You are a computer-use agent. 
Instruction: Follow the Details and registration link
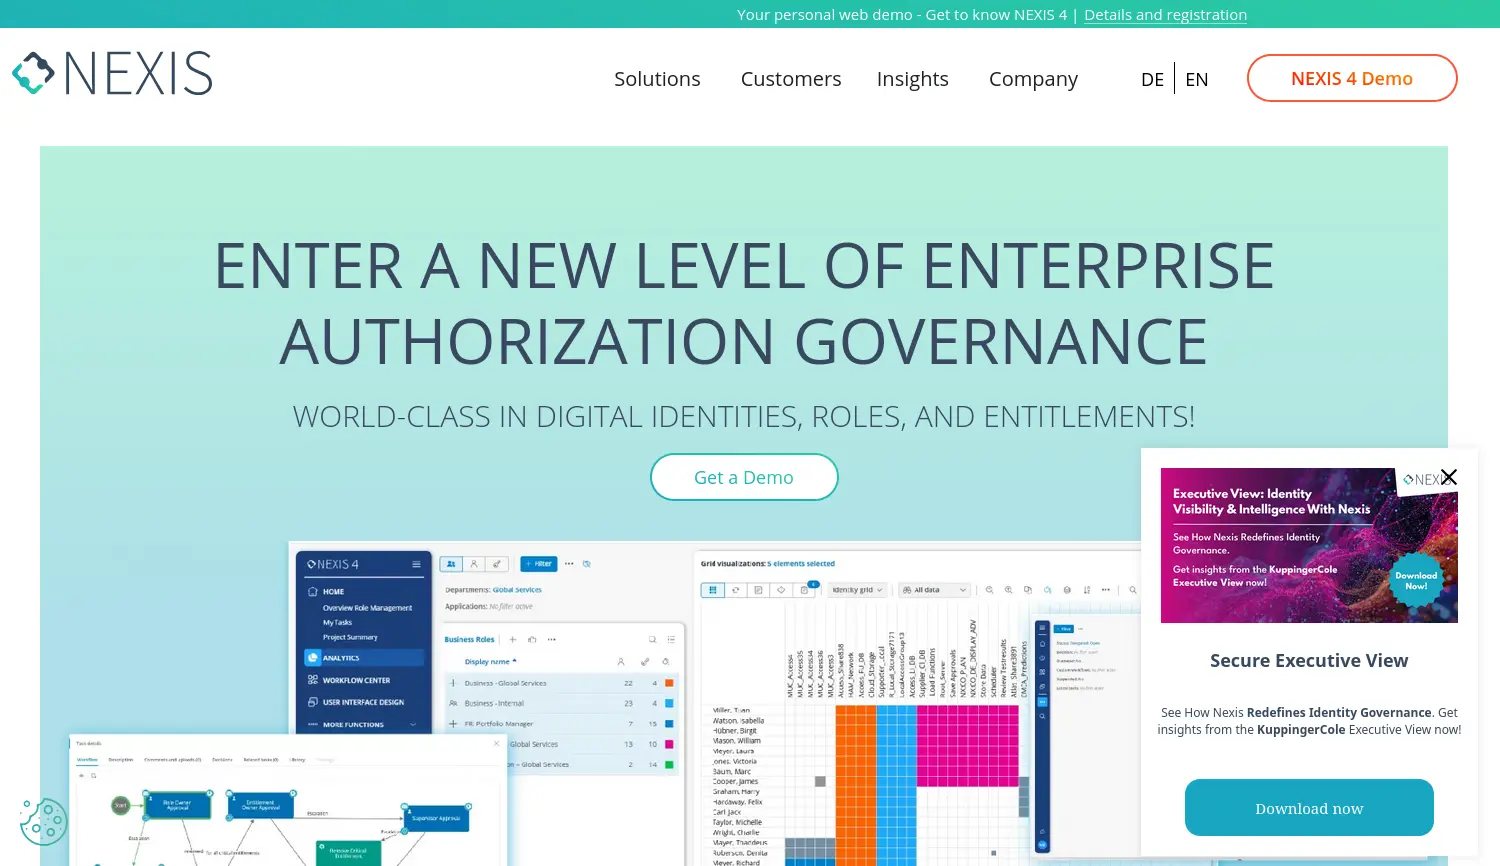(x=1165, y=14)
